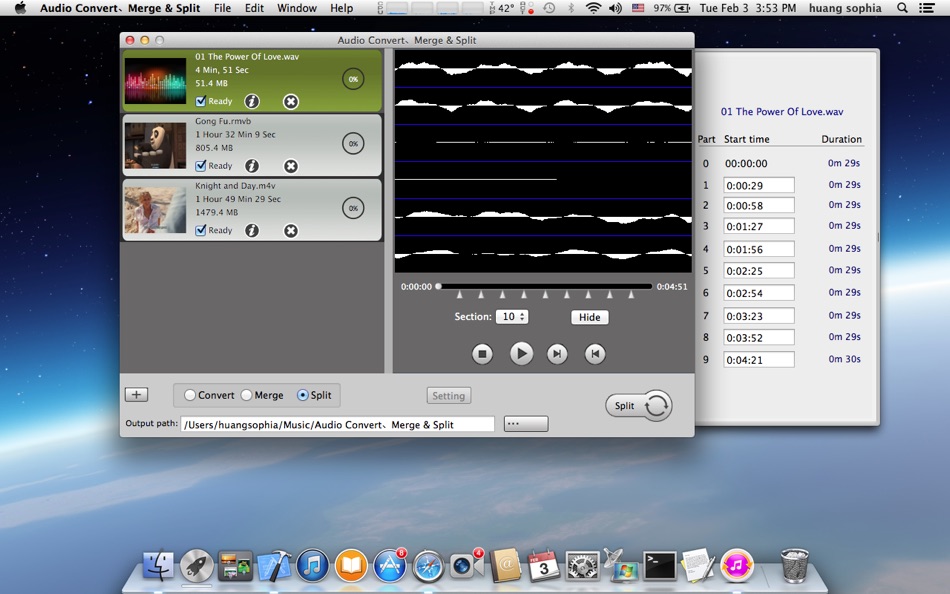Open Spotlight search in menu bar
Screen dimensions: 950x594
pos(902,8)
